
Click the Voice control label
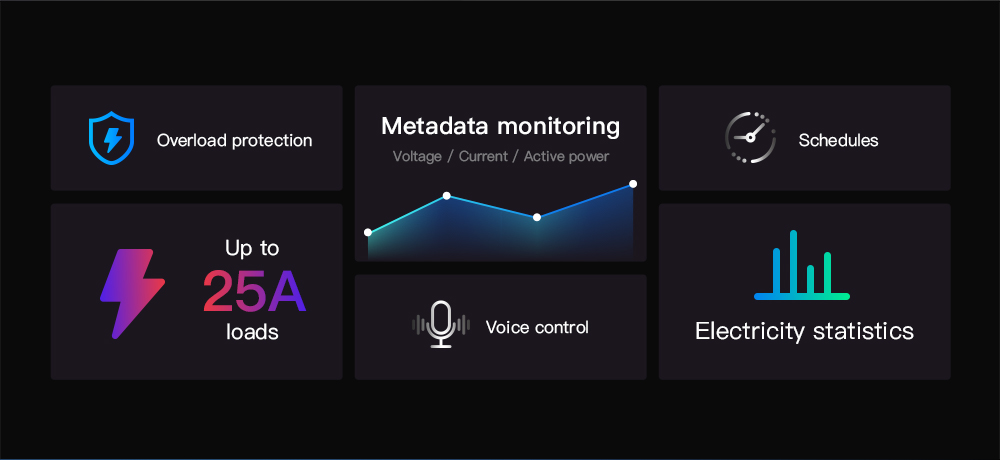pyautogui.click(x=537, y=327)
